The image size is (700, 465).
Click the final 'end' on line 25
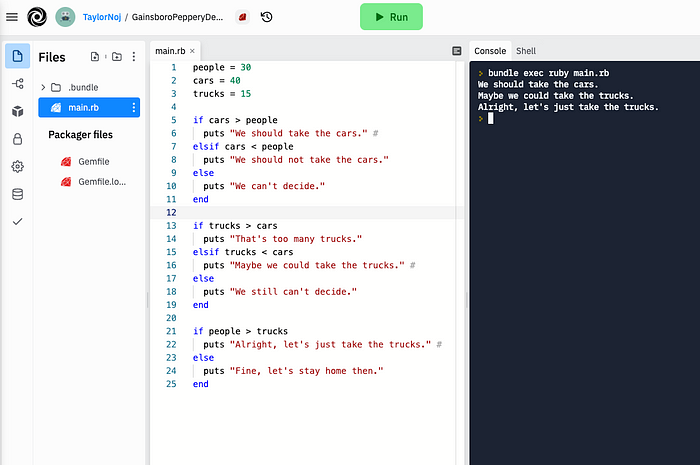coord(200,384)
